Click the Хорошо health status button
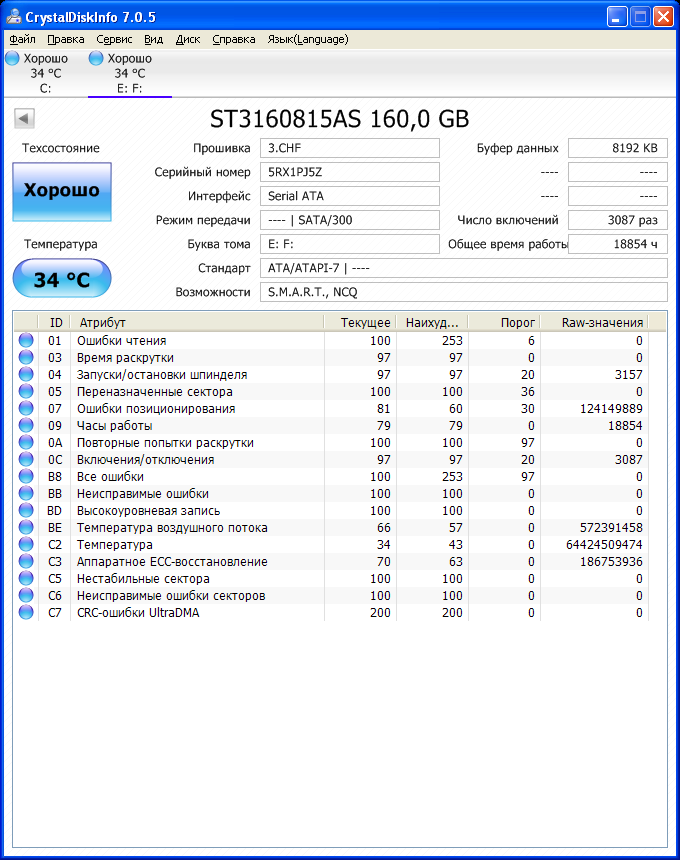 click(x=62, y=190)
